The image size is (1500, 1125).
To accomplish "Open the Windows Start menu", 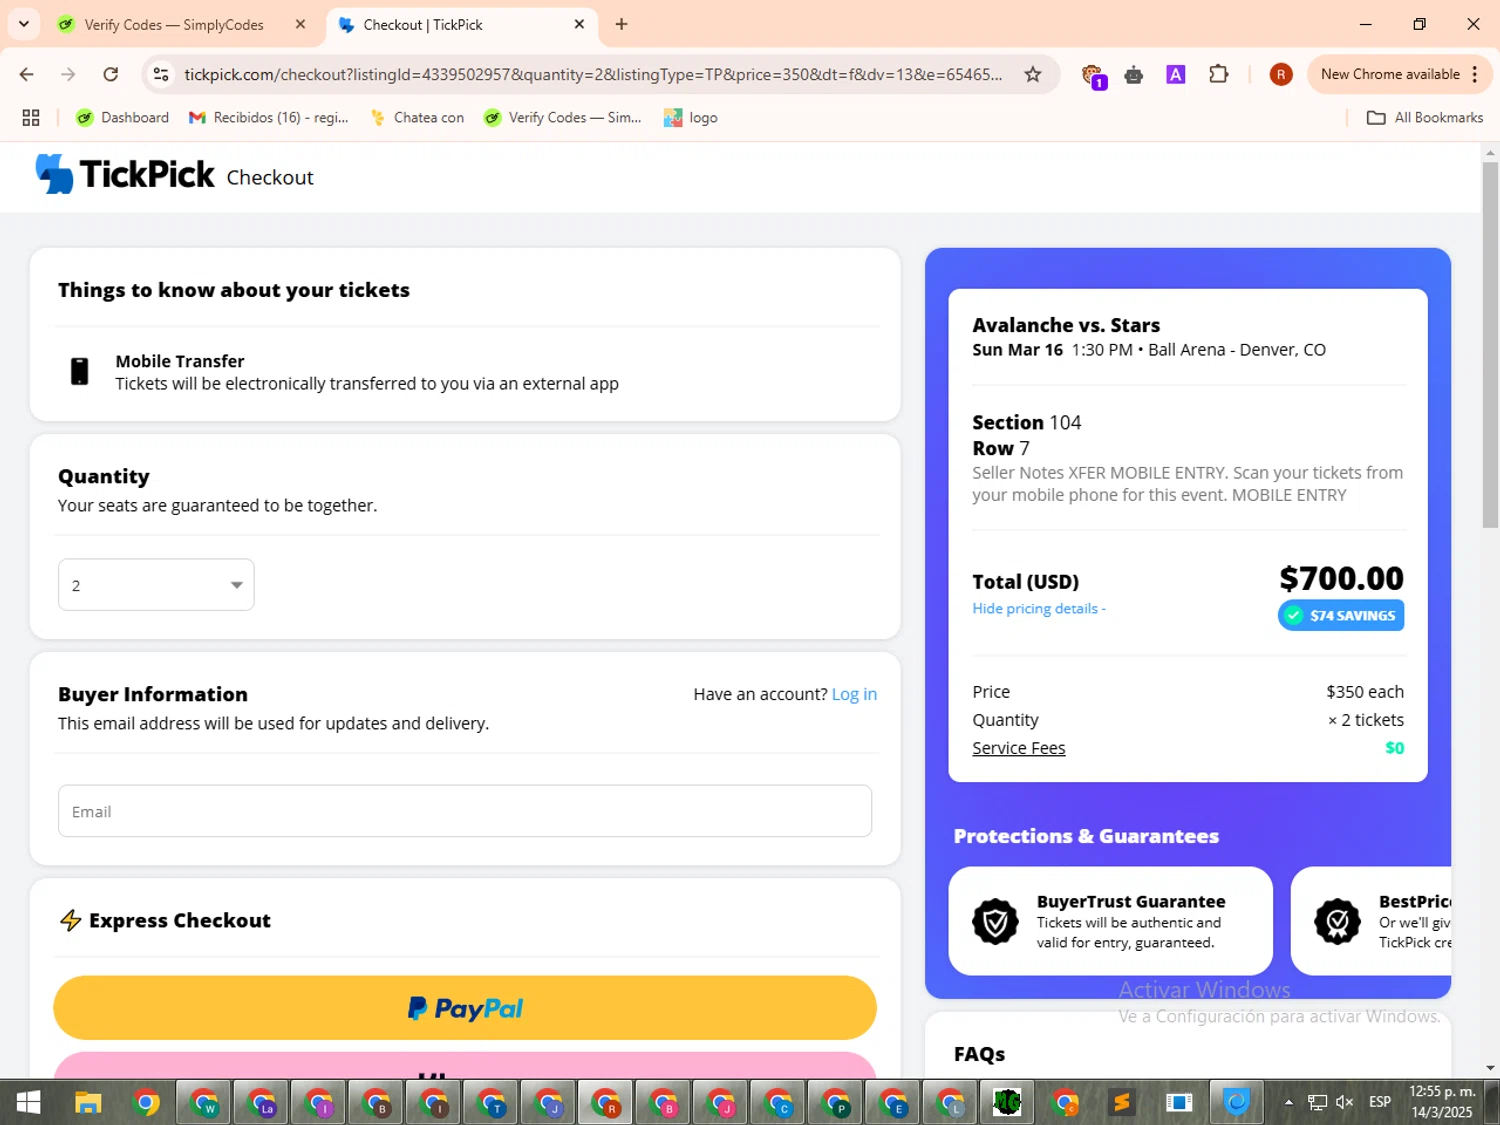I will [x=28, y=1103].
